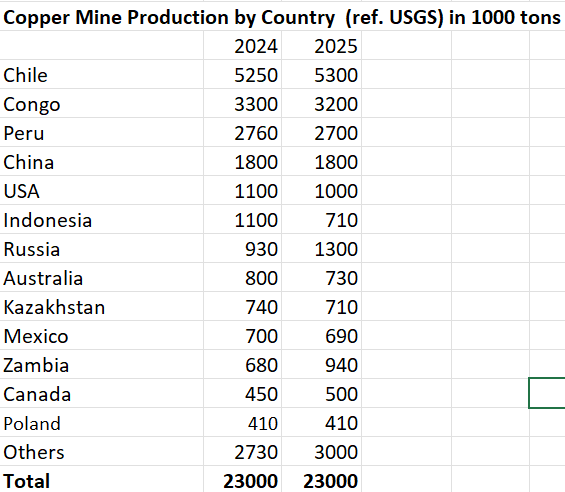Select Congo's 2025 value 3200
The height and width of the screenshot is (492, 565).
[x=321, y=104]
